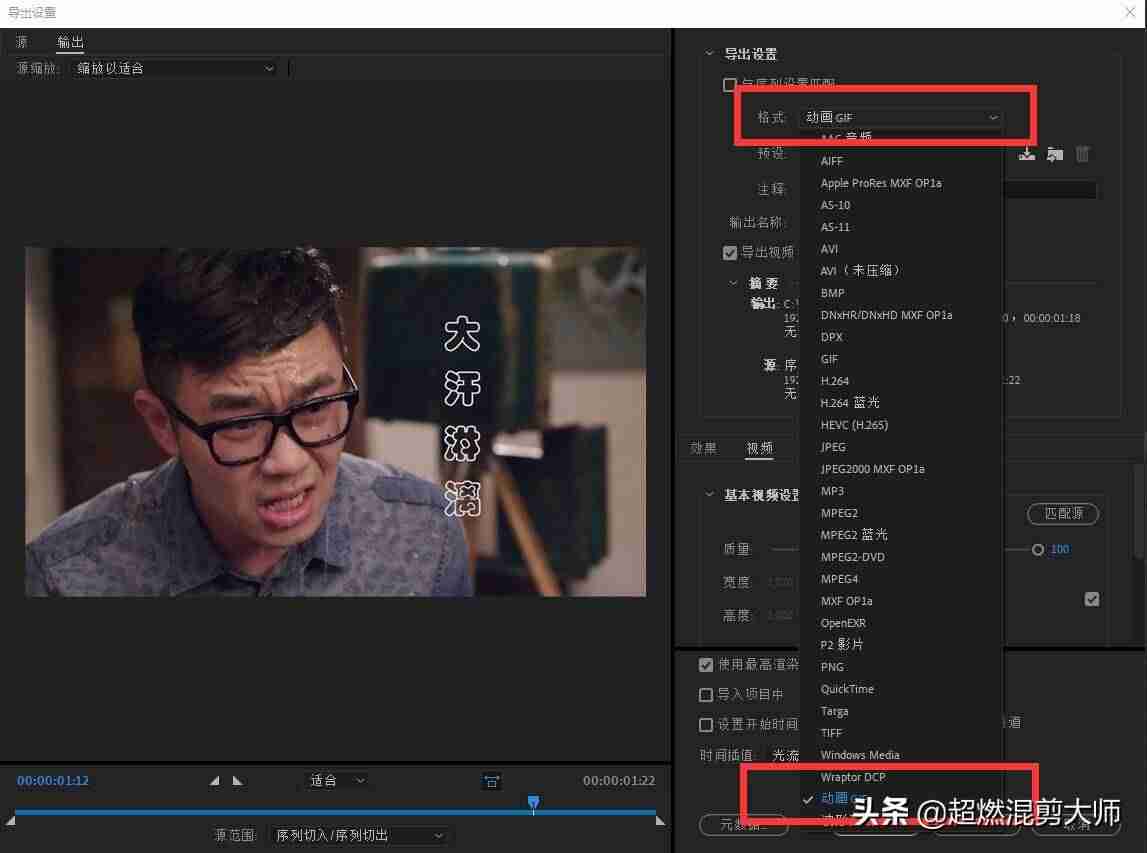The width and height of the screenshot is (1147, 853).
Task: Click the save preset icon
Action: [1027, 154]
